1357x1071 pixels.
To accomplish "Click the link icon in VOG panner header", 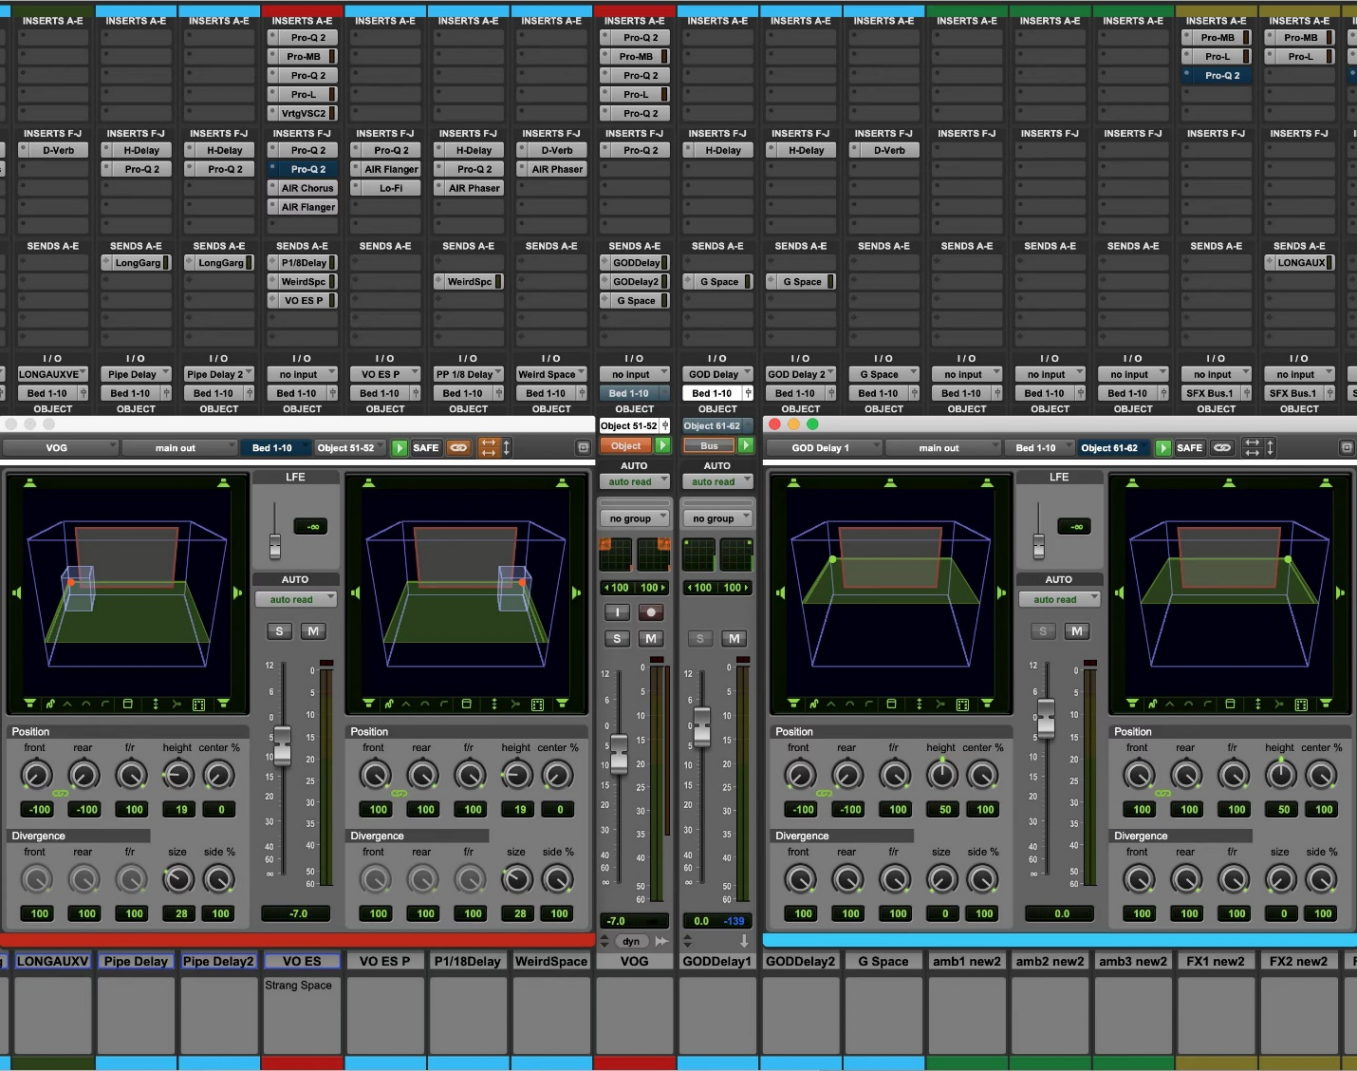I will pyautogui.click(x=458, y=448).
